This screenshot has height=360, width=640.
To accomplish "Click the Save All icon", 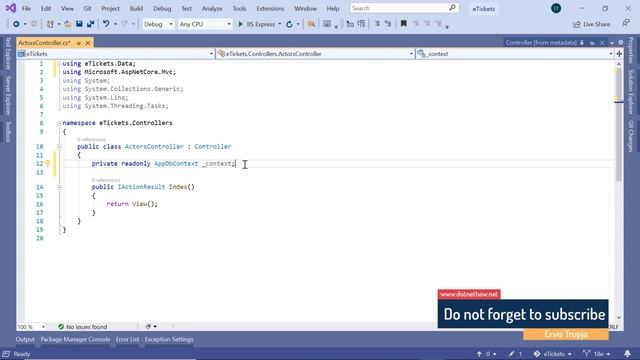I will tap(91, 24).
